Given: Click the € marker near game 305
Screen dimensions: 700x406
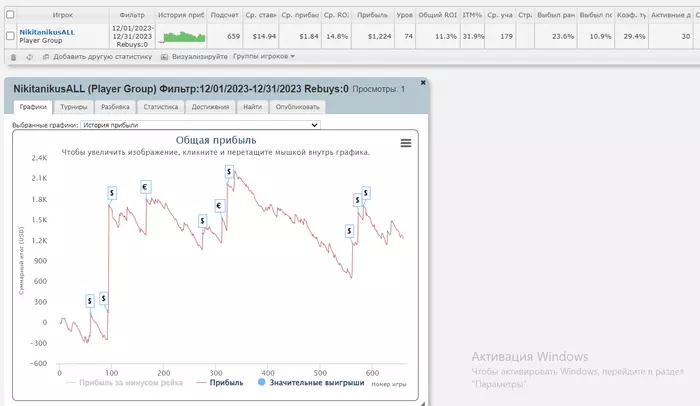Looking at the screenshot, I should click(x=219, y=206).
